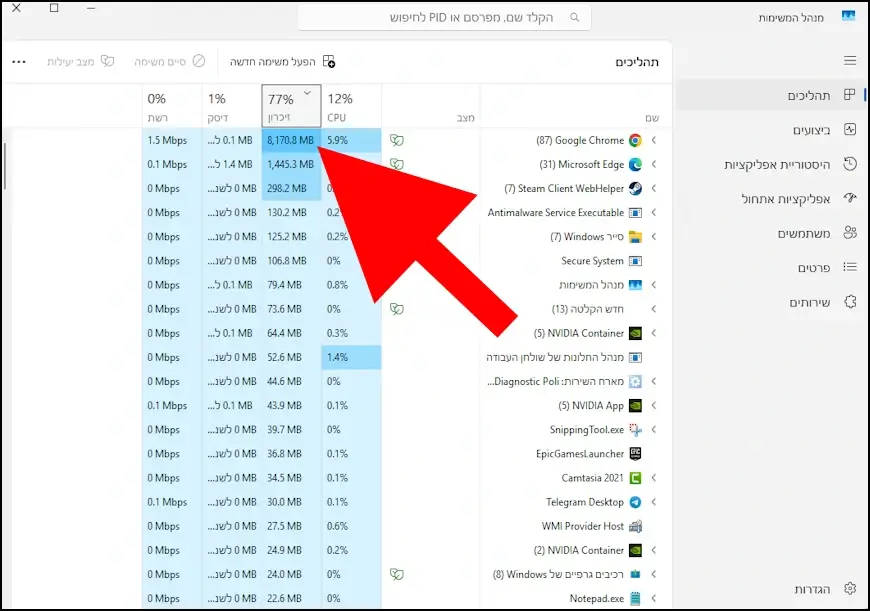The height and width of the screenshot is (611, 870).
Task: Click the EpicGamesLauncher icon
Action: point(635,454)
